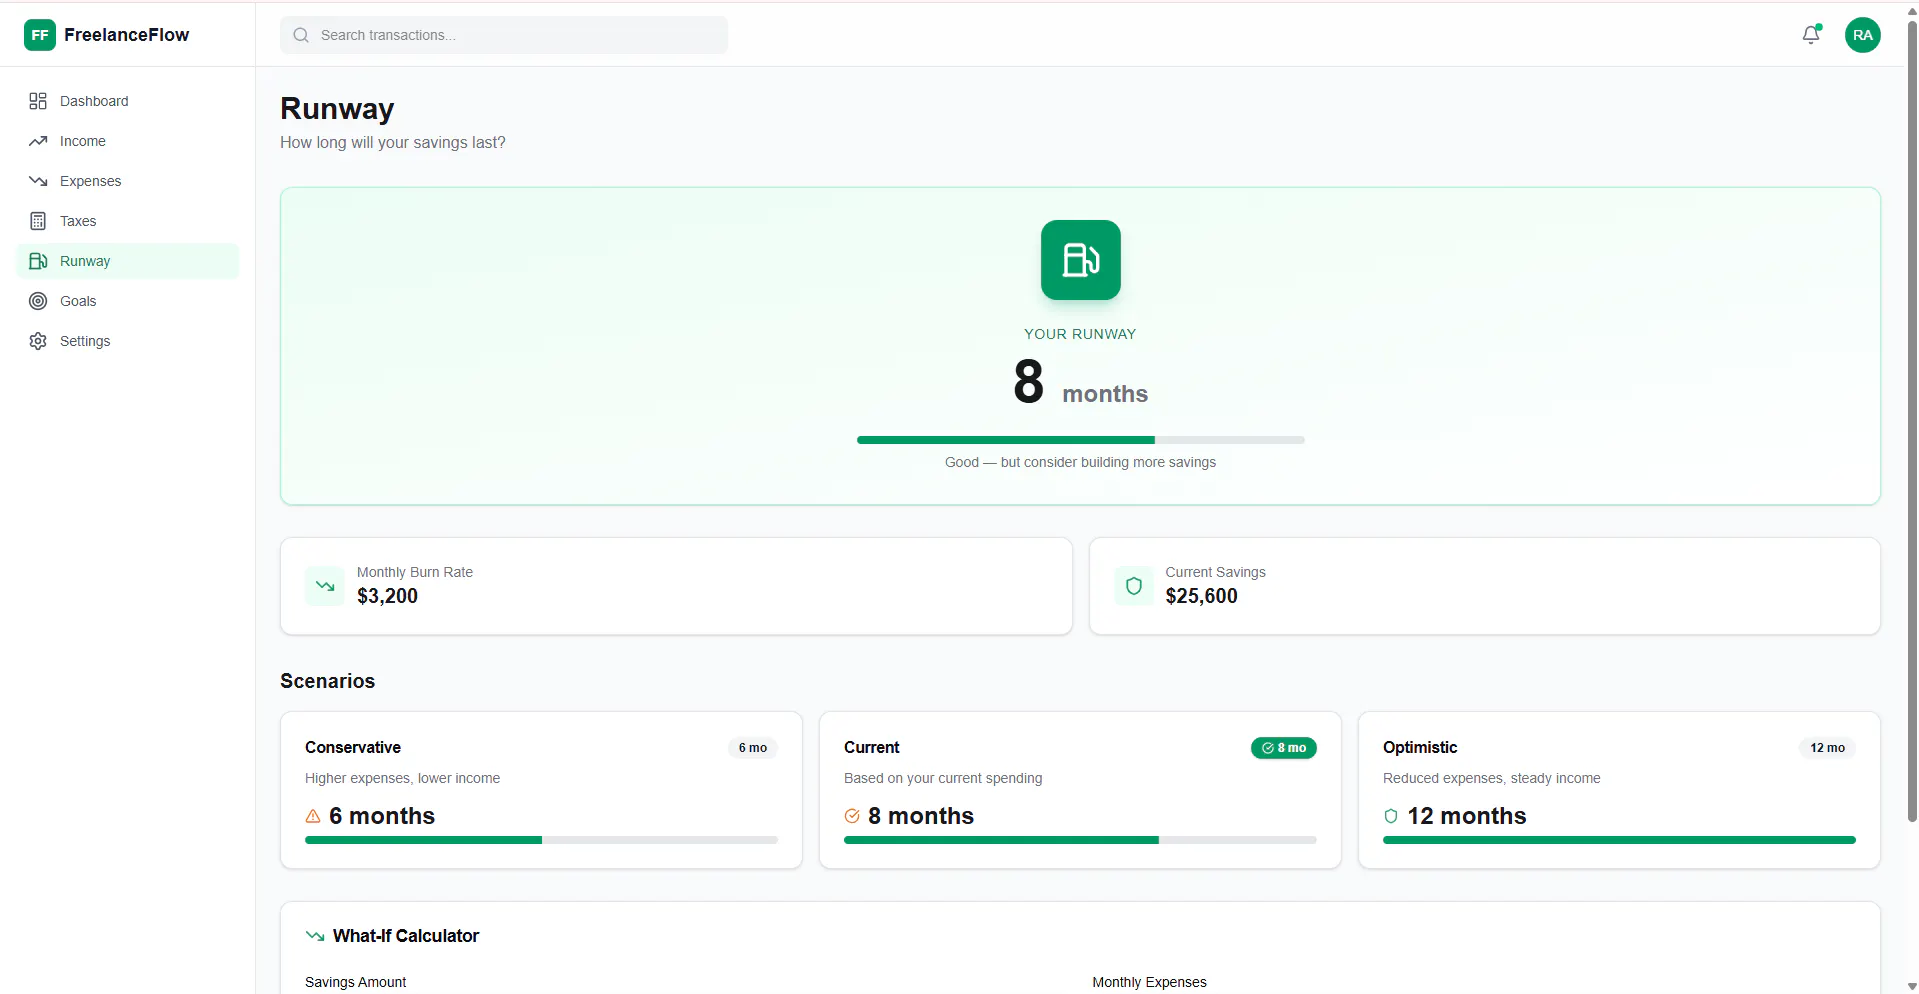Click the '6 months' value in Conservative card
The width and height of the screenshot is (1919, 994).
point(382,816)
